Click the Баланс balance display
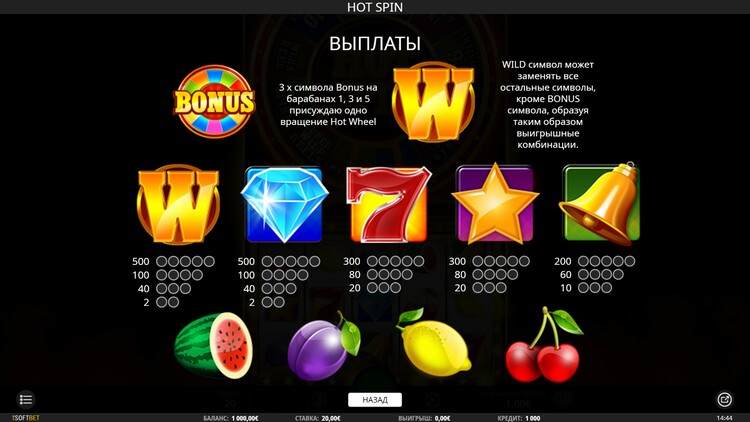Image resolution: width=750 pixels, height=422 pixels. [231, 418]
